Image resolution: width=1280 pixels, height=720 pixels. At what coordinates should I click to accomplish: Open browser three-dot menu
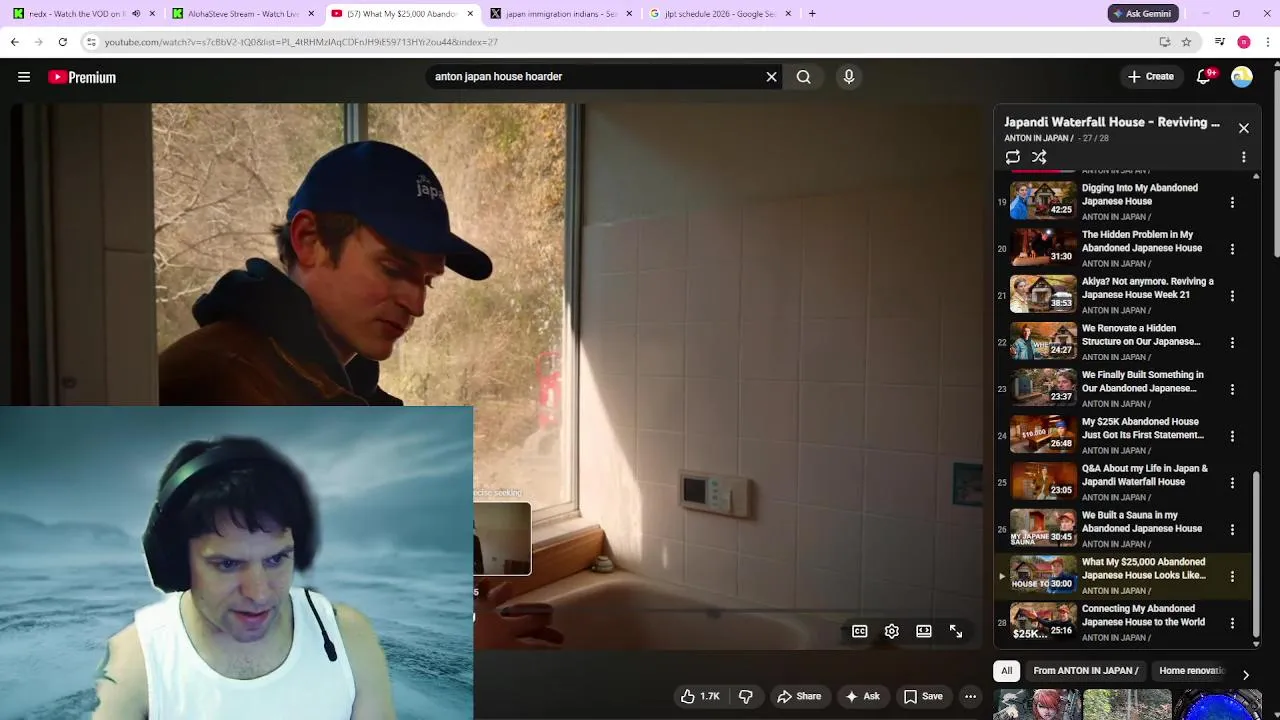(x=1268, y=42)
